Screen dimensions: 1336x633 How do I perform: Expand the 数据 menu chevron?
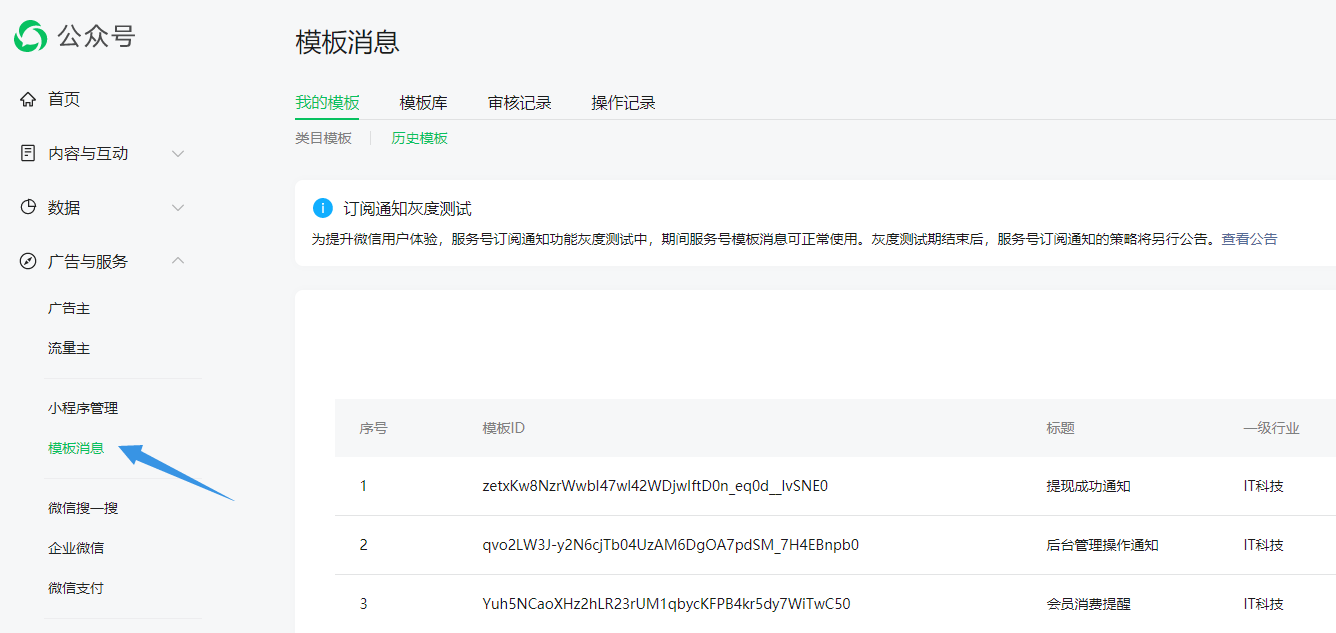click(x=178, y=207)
